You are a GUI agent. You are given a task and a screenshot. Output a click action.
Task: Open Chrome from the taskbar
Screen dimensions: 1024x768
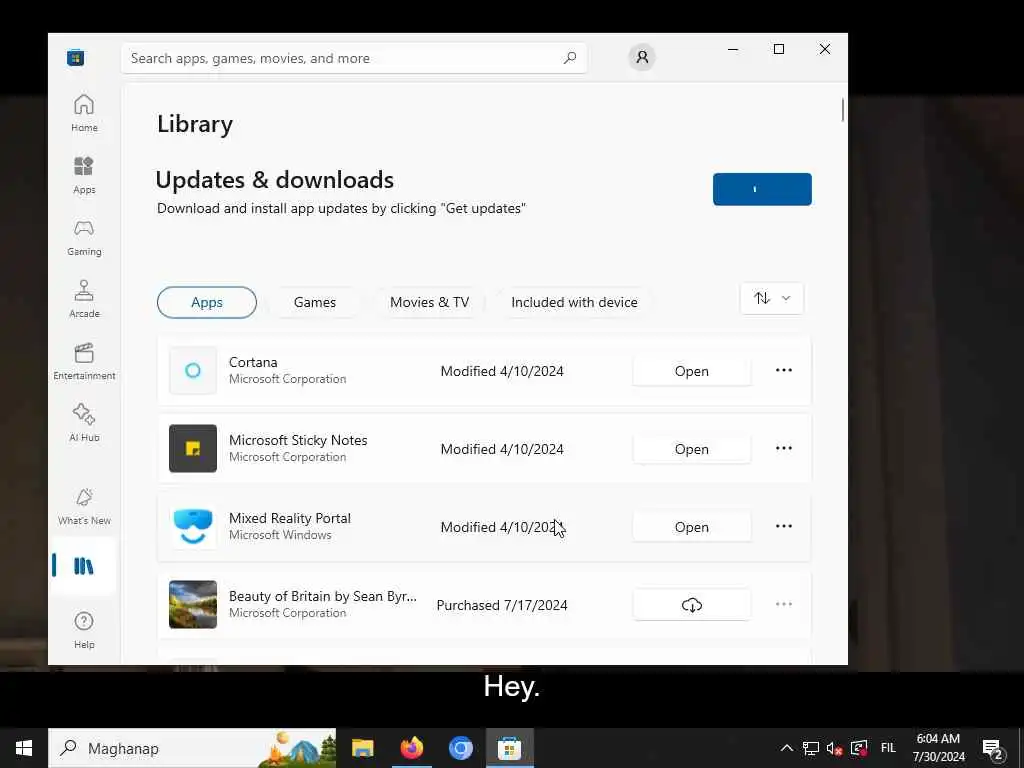460,748
